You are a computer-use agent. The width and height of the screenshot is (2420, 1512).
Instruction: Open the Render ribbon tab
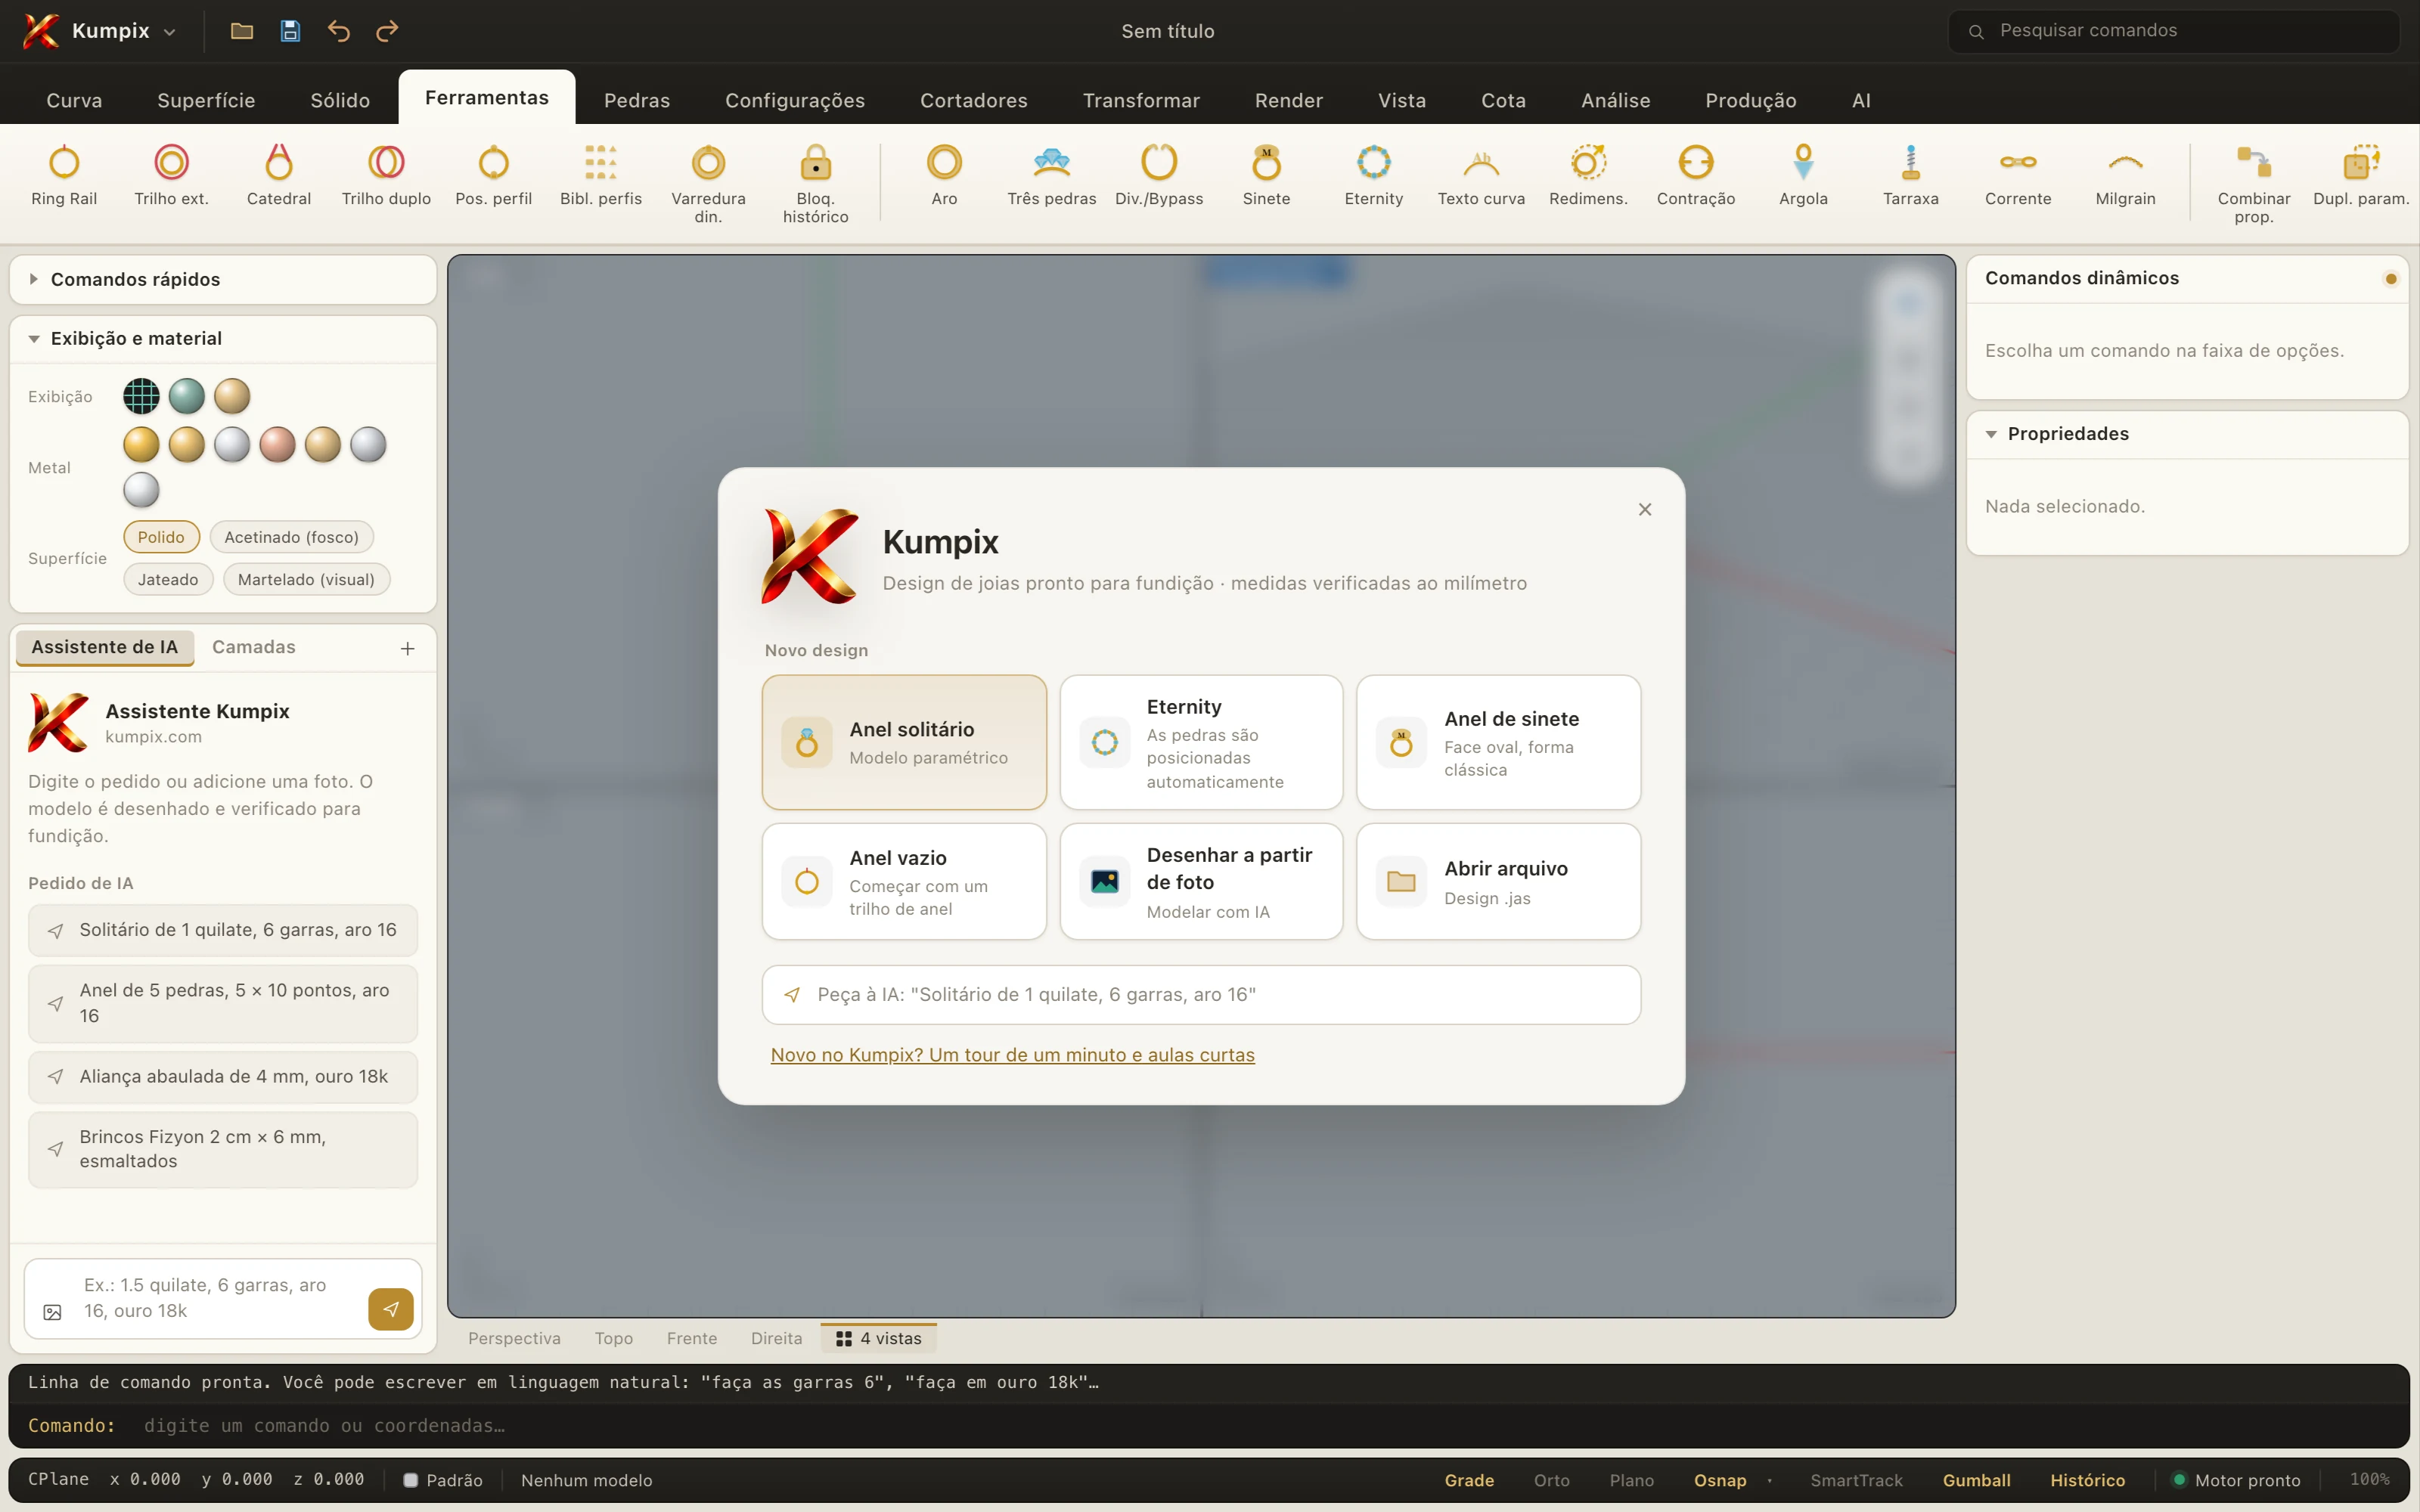pyautogui.click(x=1288, y=100)
